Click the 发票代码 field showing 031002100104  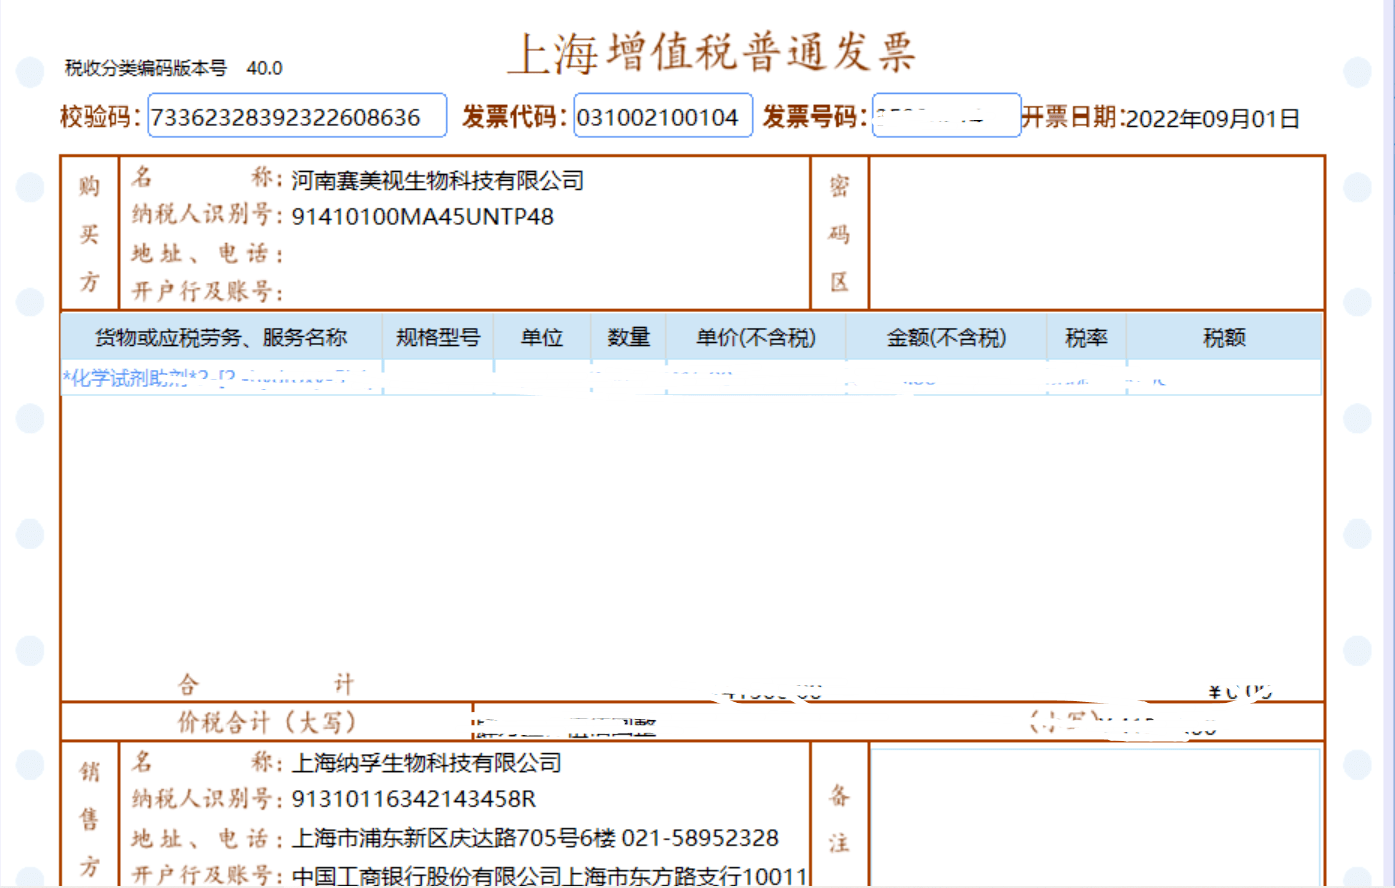pyautogui.click(x=662, y=116)
